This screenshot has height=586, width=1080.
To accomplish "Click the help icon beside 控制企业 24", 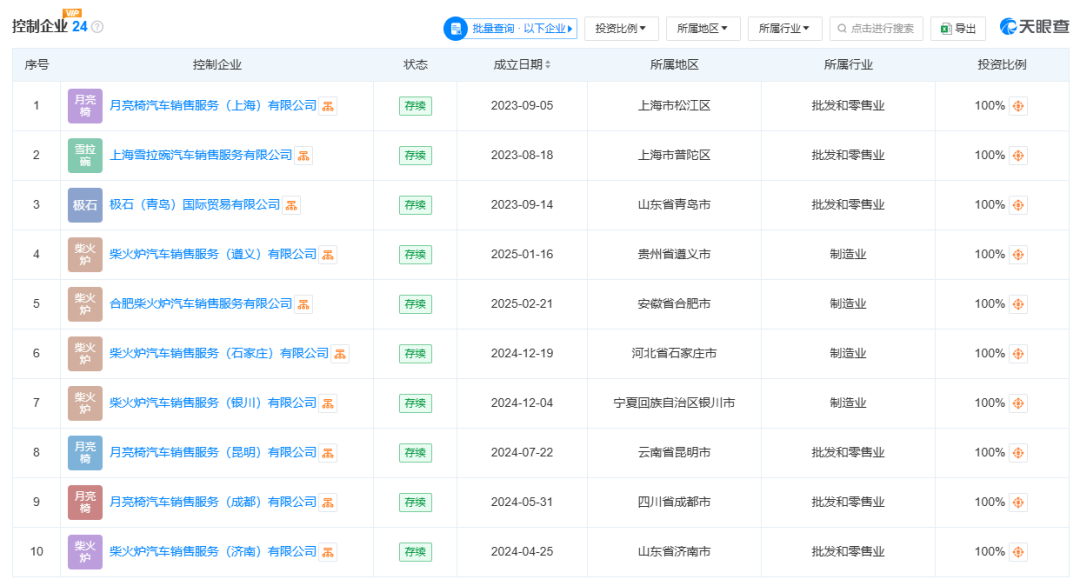I will [x=97, y=27].
